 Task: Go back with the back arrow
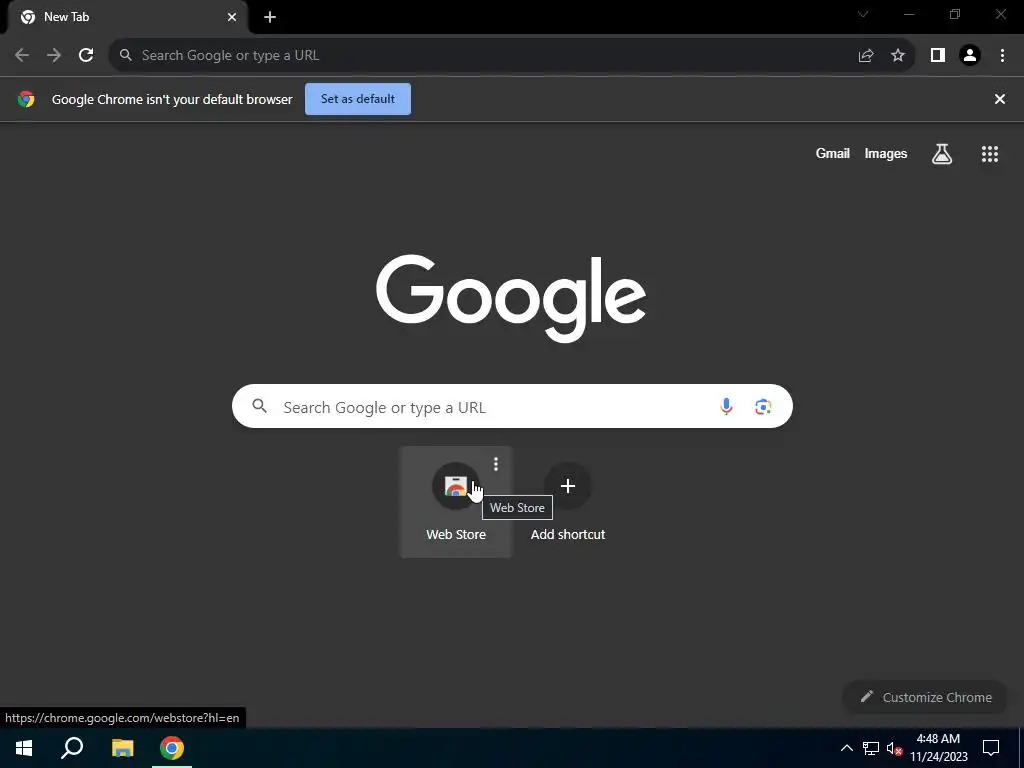point(22,55)
